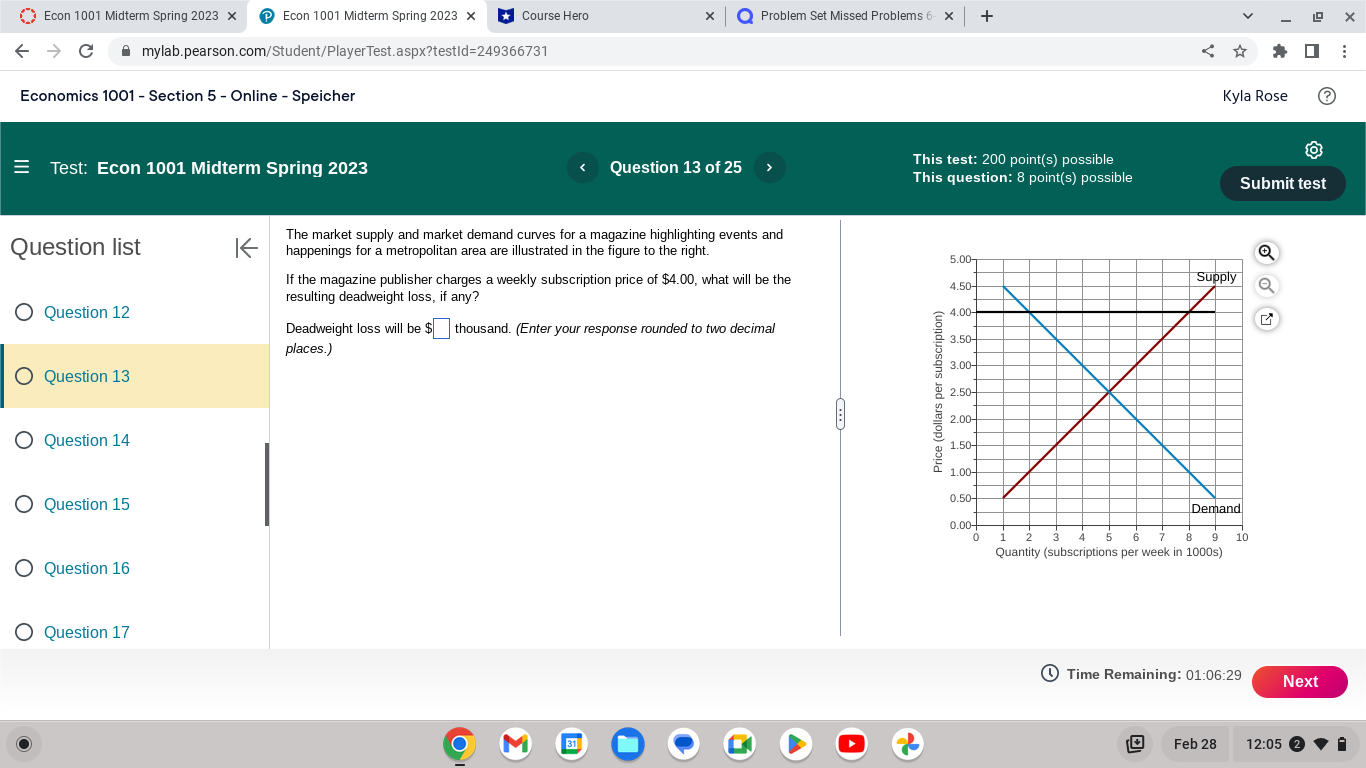Pop out the figure into a new window
This screenshot has width=1366, height=768.
point(1266,318)
